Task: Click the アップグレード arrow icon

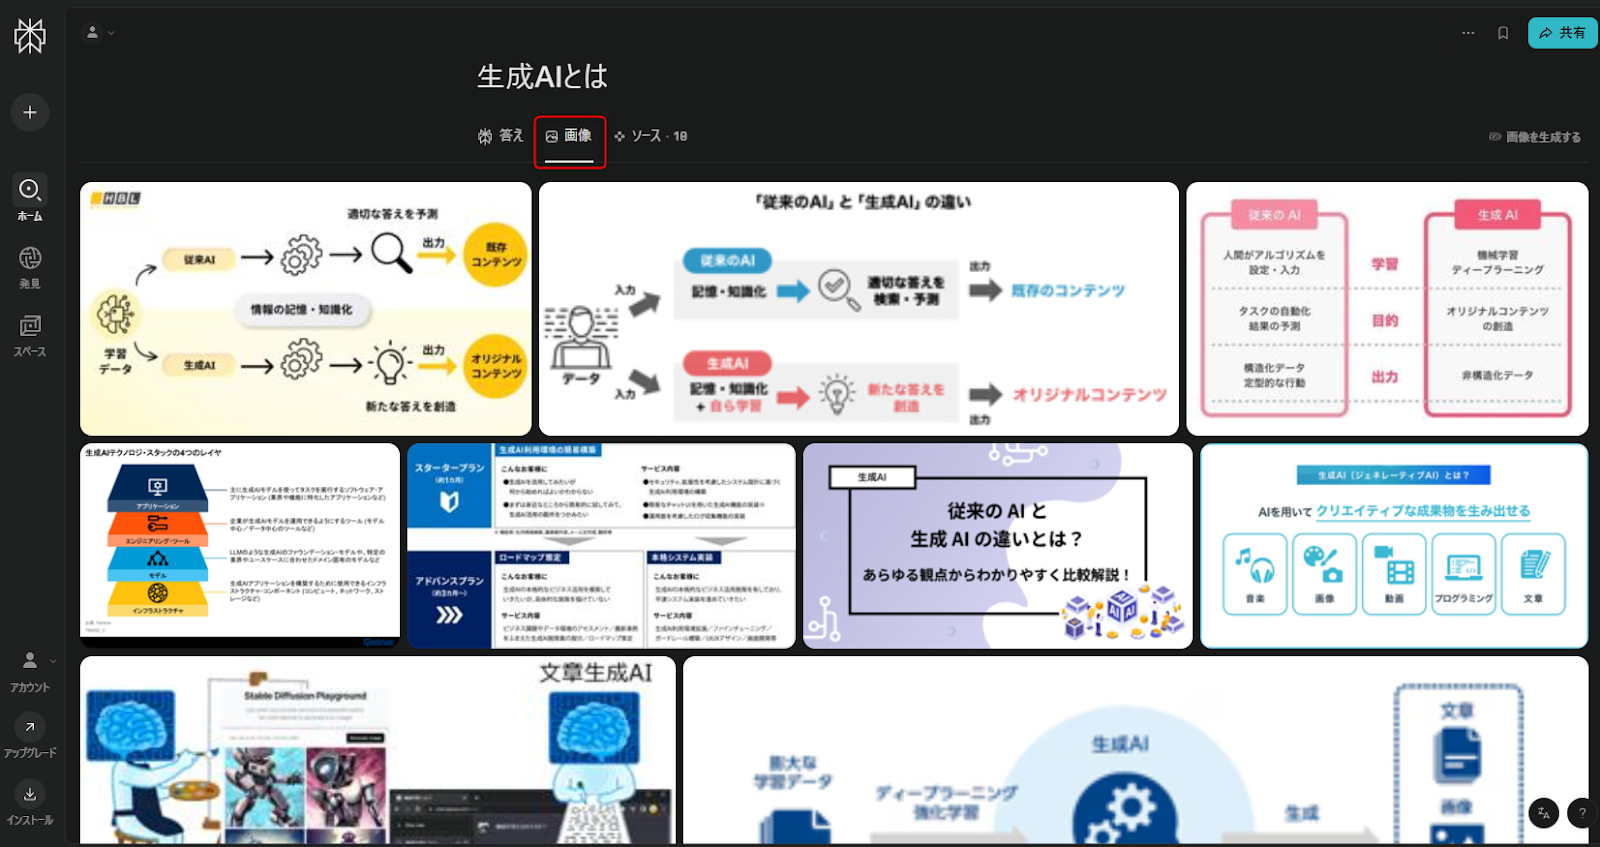Action: (x=30, y=727)
